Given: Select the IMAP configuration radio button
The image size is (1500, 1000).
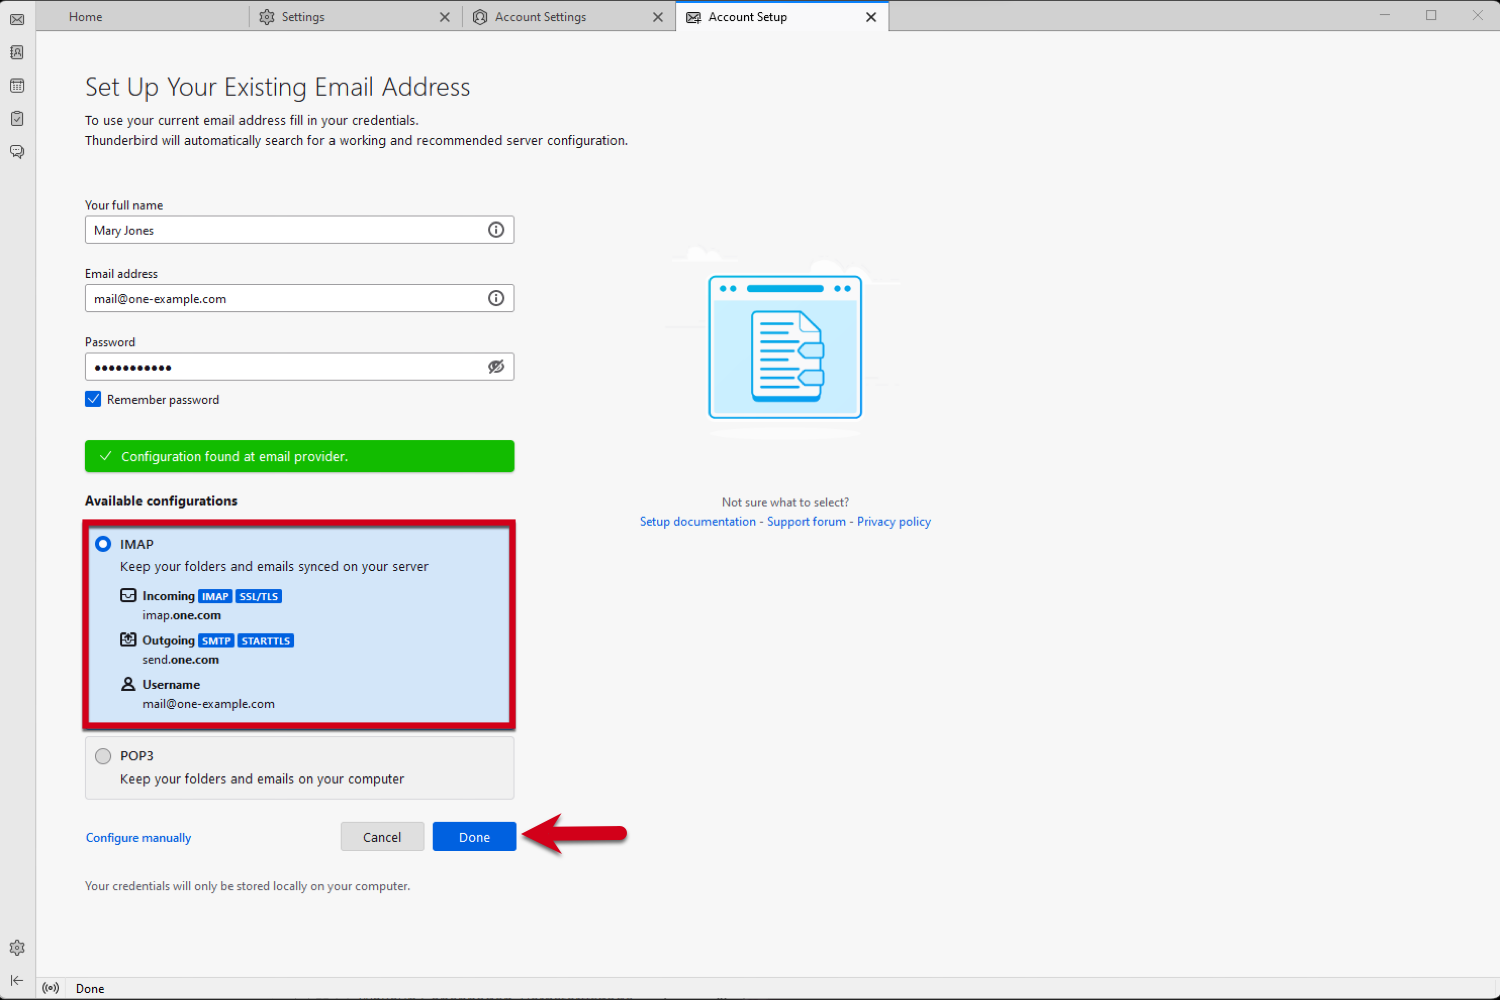Looking at the screenshot, I should [103, 544].
